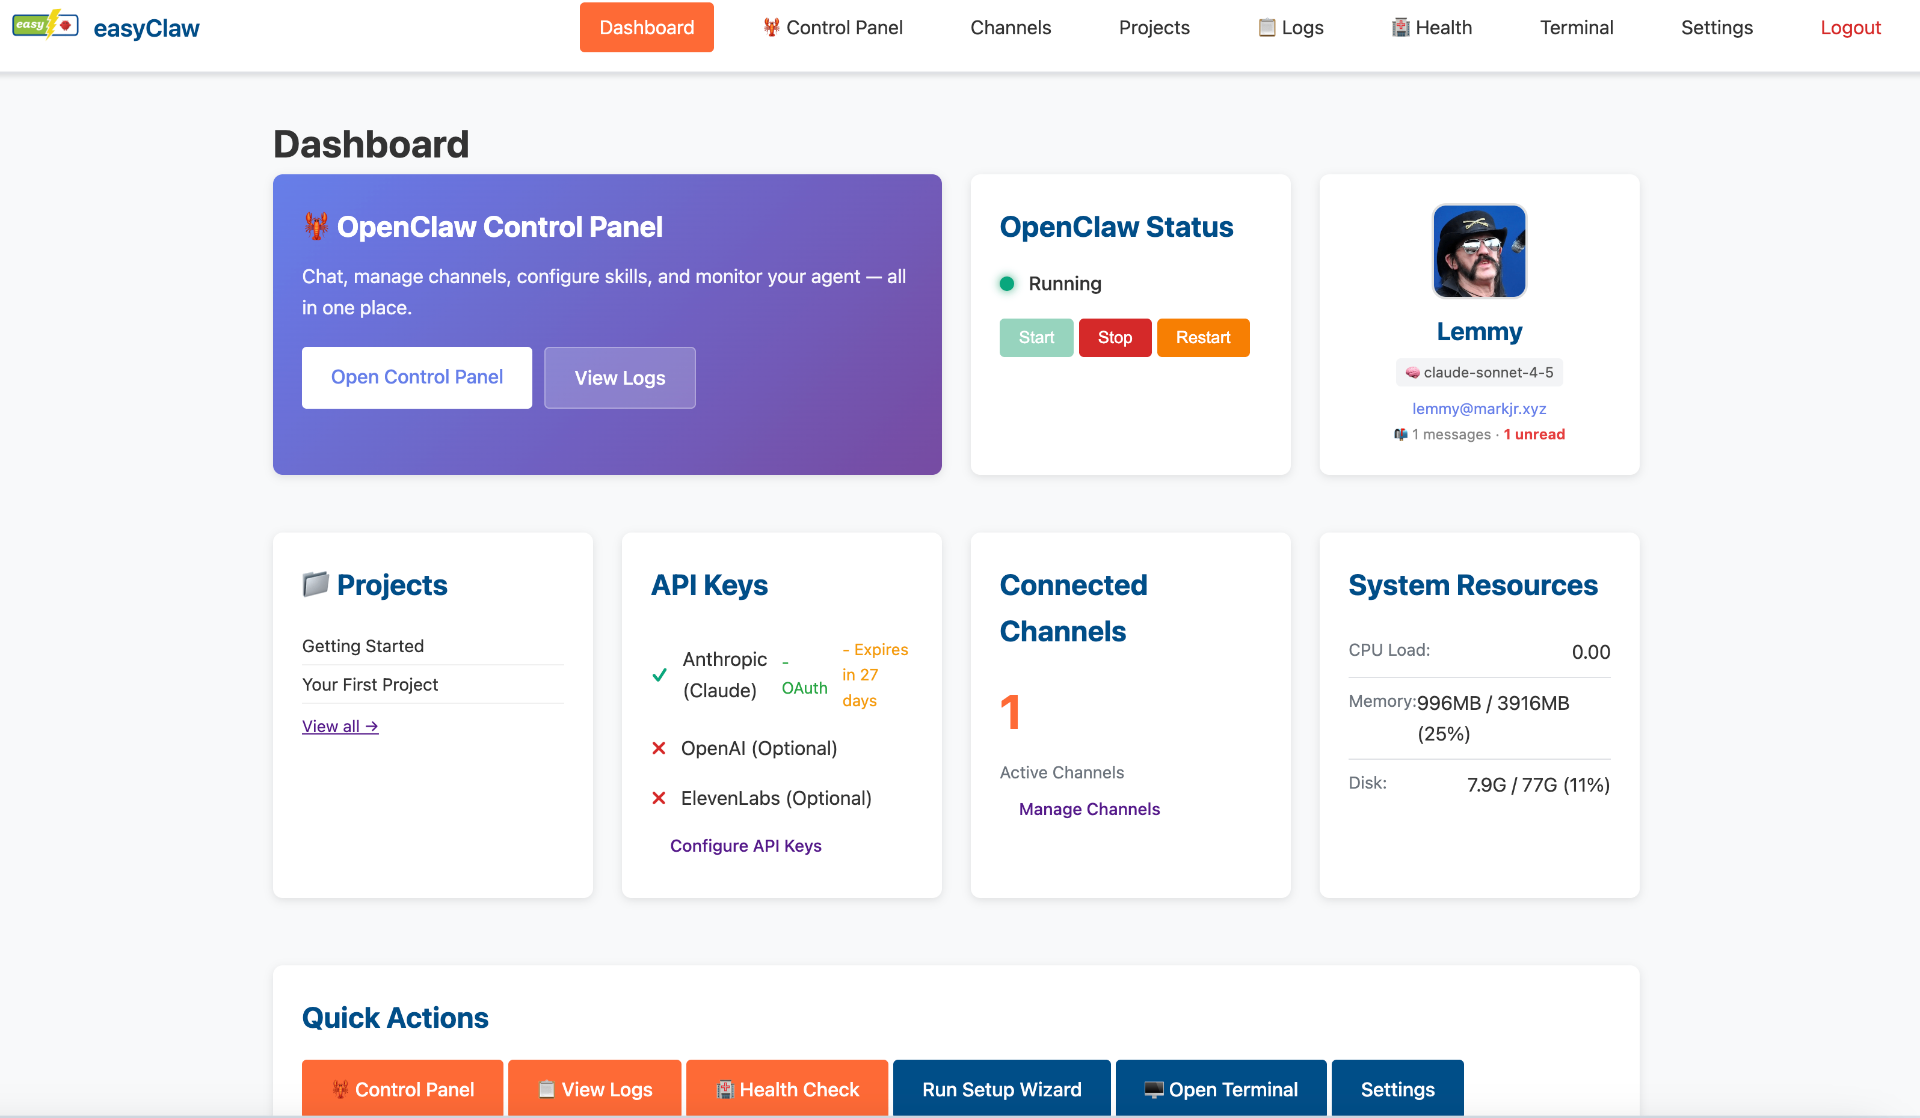Click the green checkmark beside Anthropic (Claude)
The width and height of the screenshot is (1920, 1118).
point(659,674)
